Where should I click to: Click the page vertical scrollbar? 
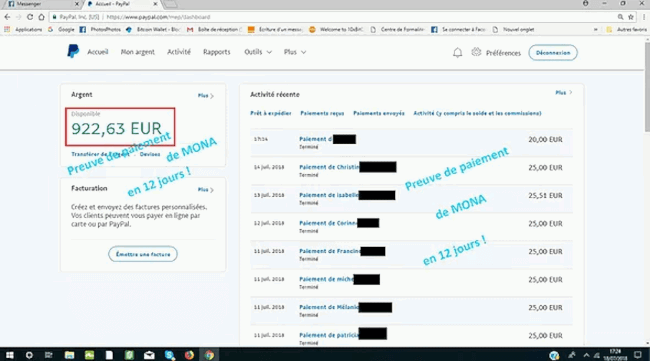point(646,191)
